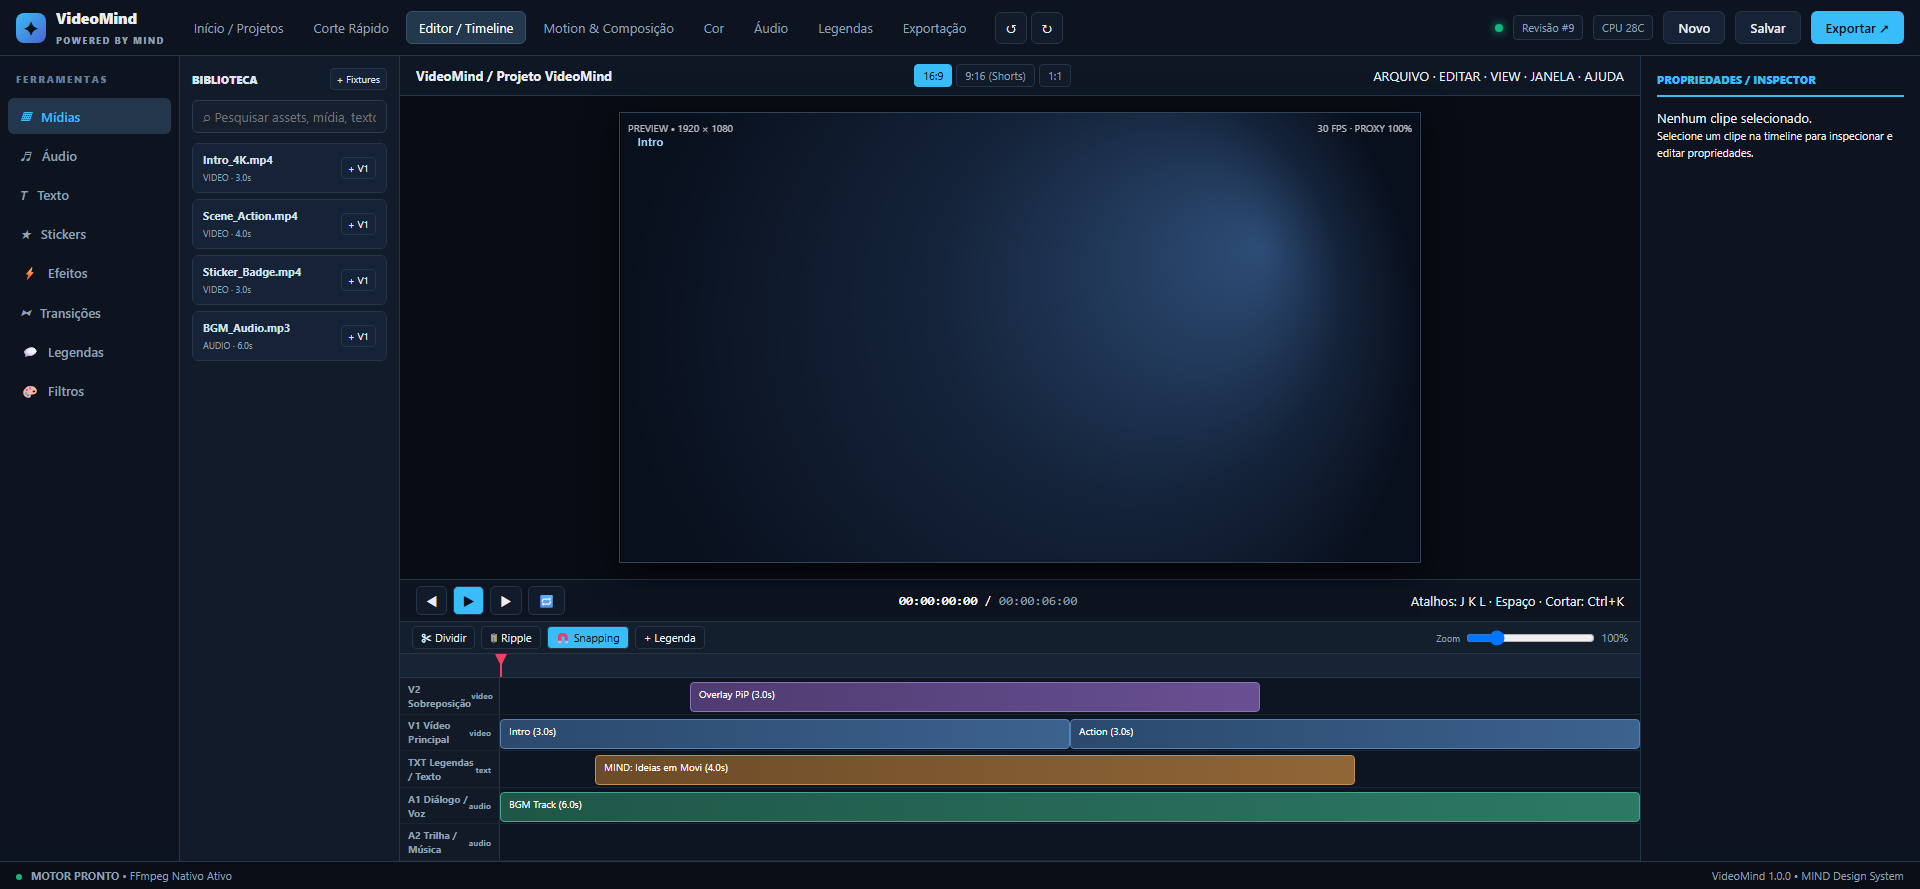Image resolution: width=1920 pixels, height=889 pixels.
Task: Select the 16:9 aspect ratio
Action: point(933,76)
